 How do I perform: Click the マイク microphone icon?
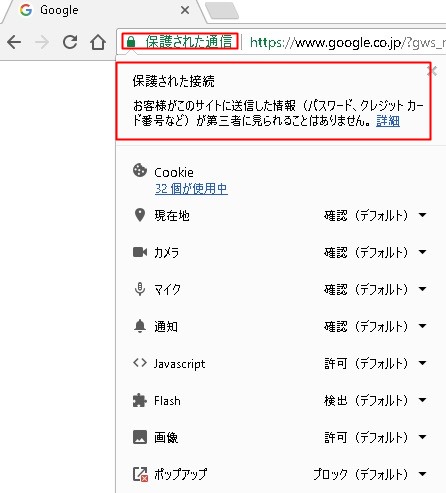click(x=140, y=289)
